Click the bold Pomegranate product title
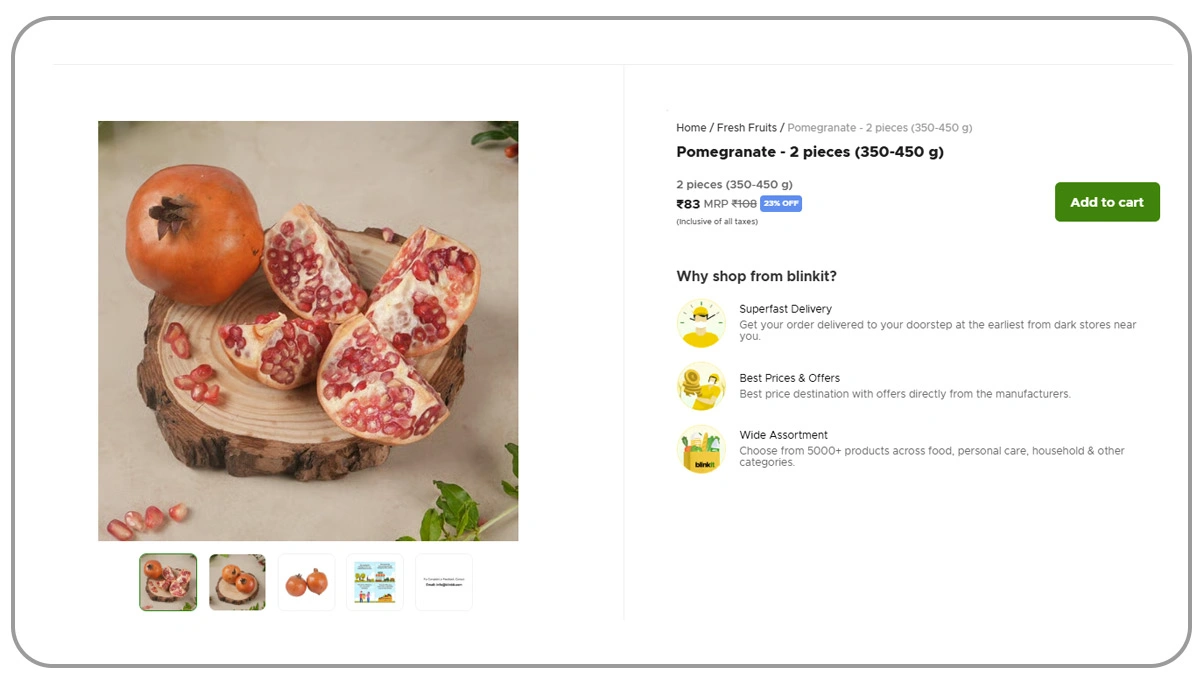This screenshot has height=684, width=1202. (x=810, y=152)
